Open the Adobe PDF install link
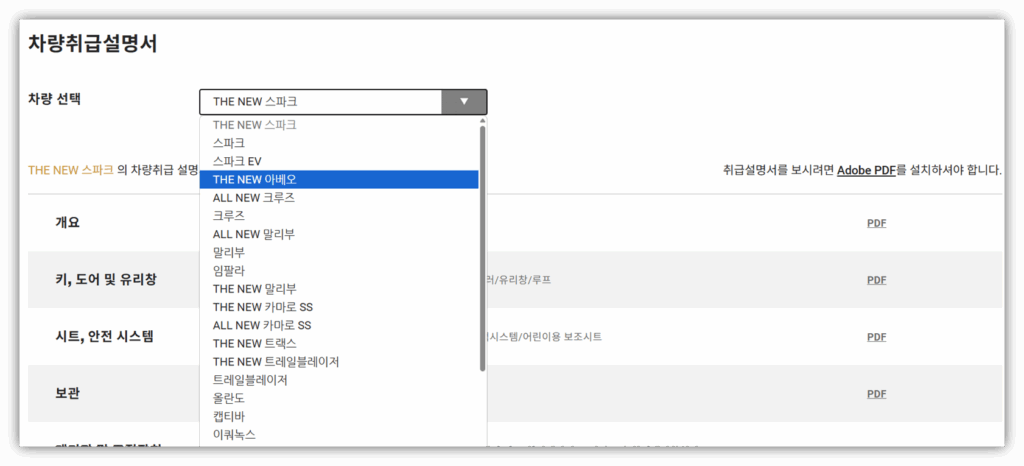1024x466 pixels. (x=866, y=171)
